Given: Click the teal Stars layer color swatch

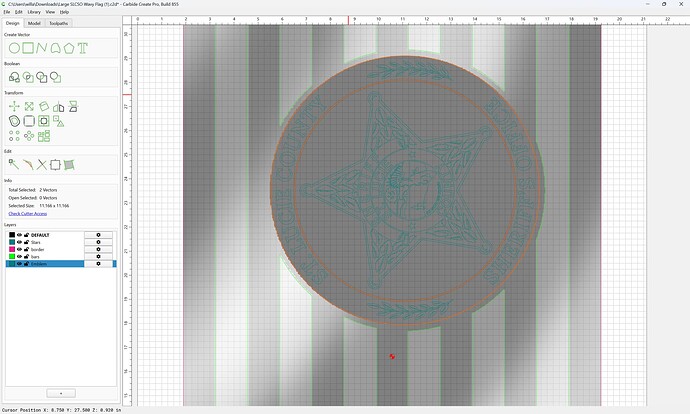Looking at the screenshot, I should pos(12,242).
